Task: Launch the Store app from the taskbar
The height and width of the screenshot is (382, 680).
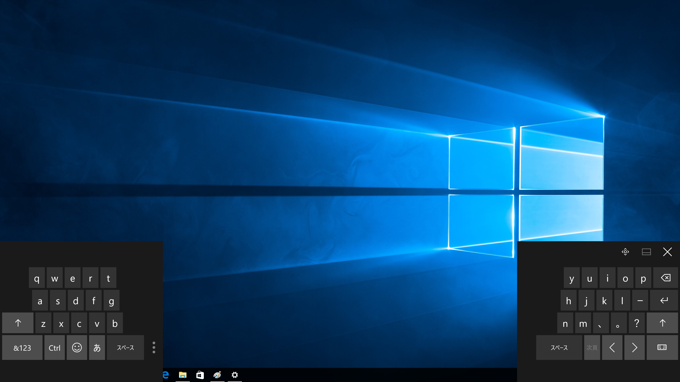Action: [x=200, y=375]
